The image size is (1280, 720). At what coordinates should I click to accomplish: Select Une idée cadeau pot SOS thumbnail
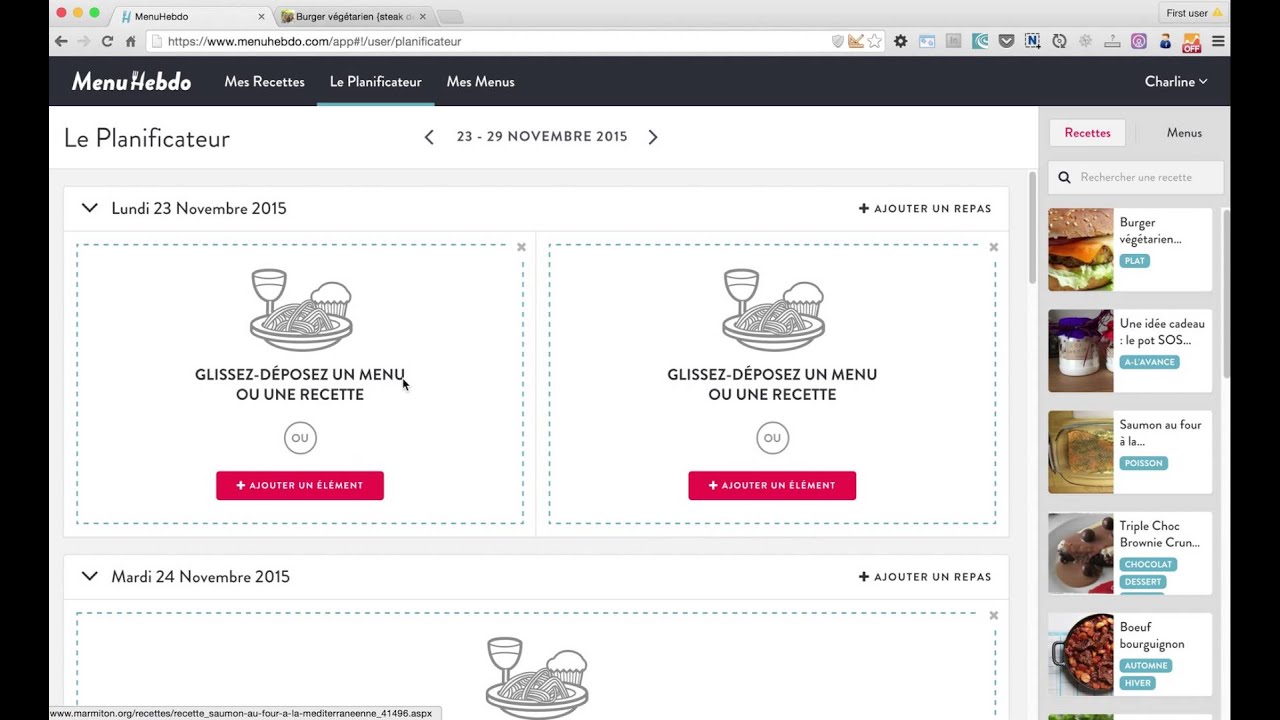tap(1080, 350)
